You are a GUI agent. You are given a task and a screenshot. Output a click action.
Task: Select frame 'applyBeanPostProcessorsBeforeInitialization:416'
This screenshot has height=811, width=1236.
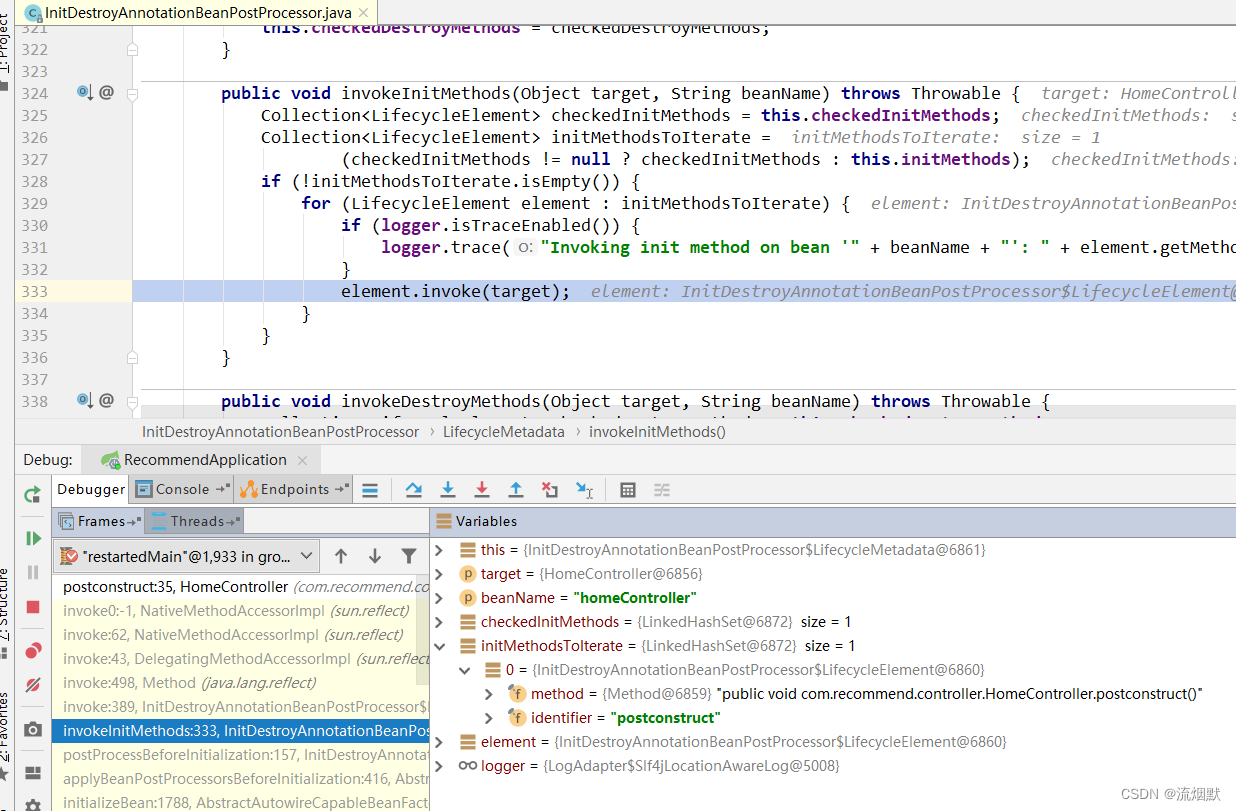click(241, 779)
